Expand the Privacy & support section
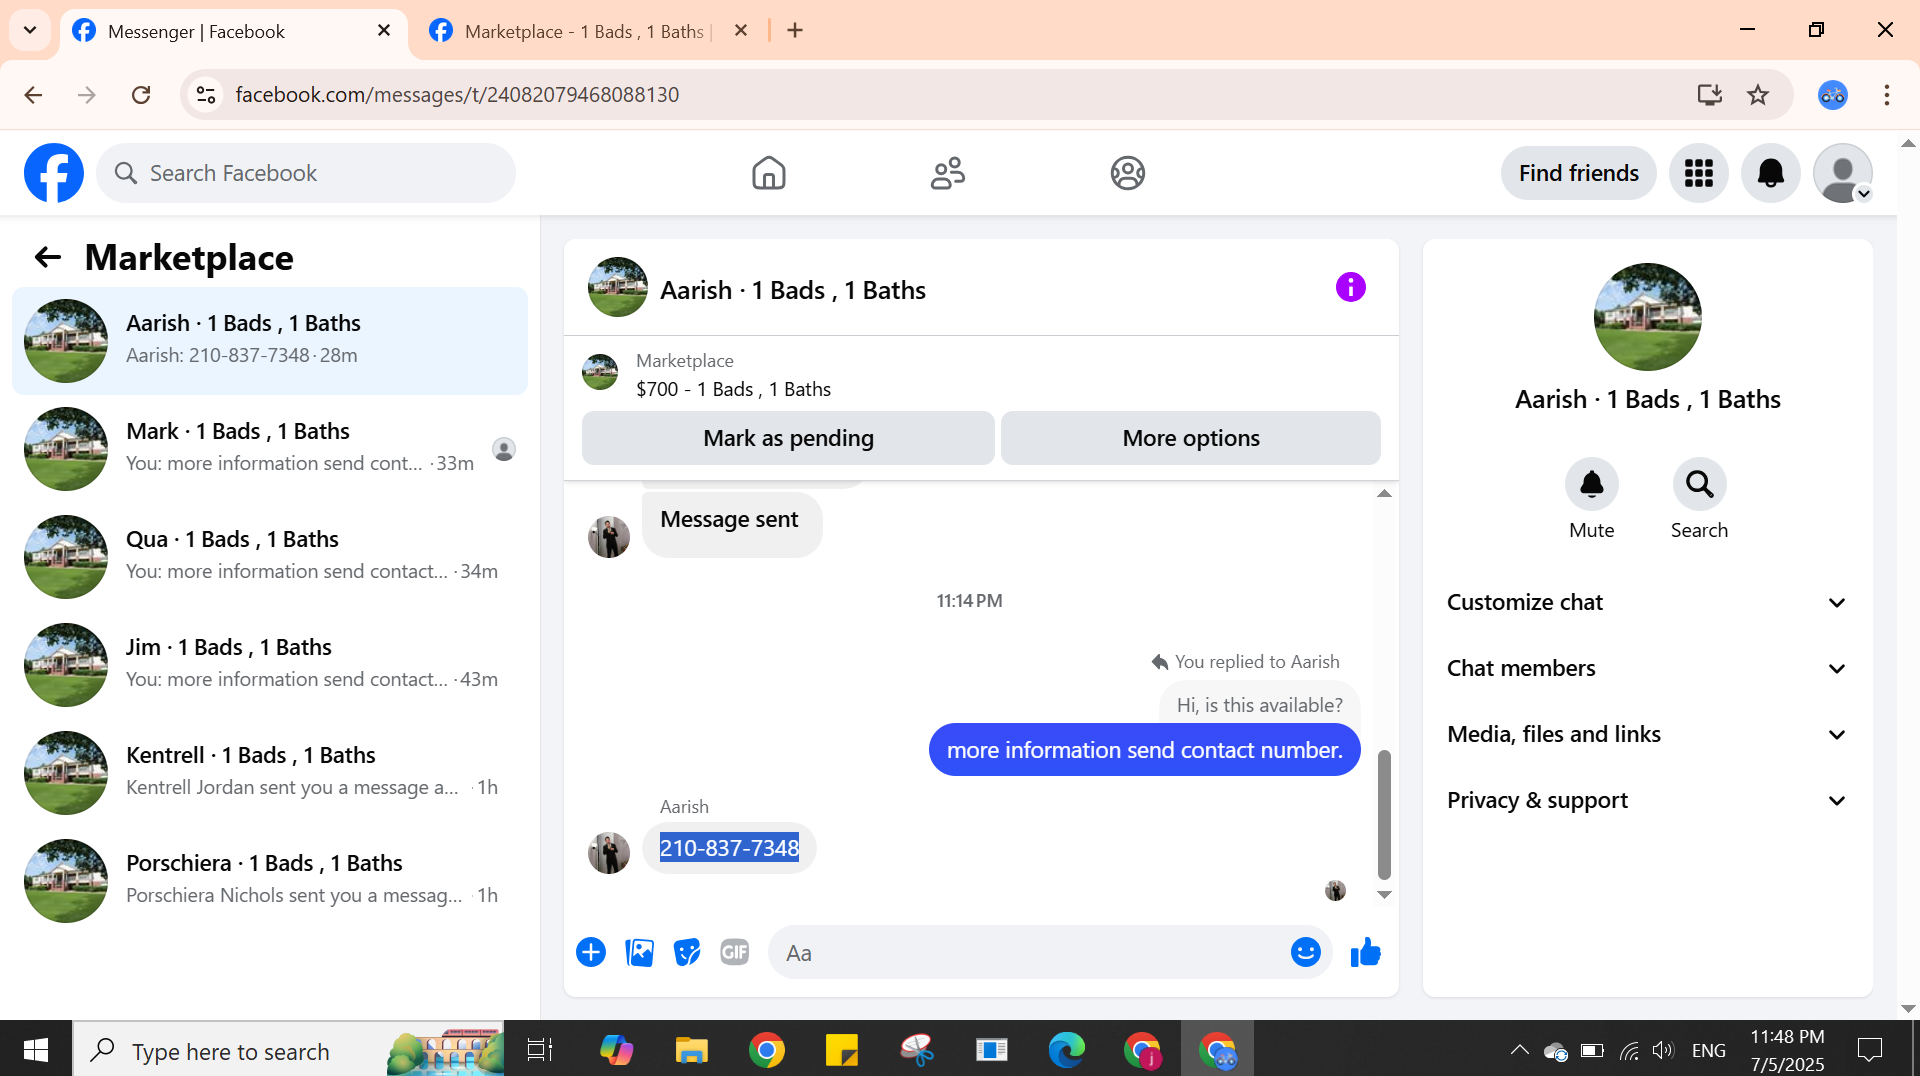Screen dimensions: 1920x1076 1647,800
